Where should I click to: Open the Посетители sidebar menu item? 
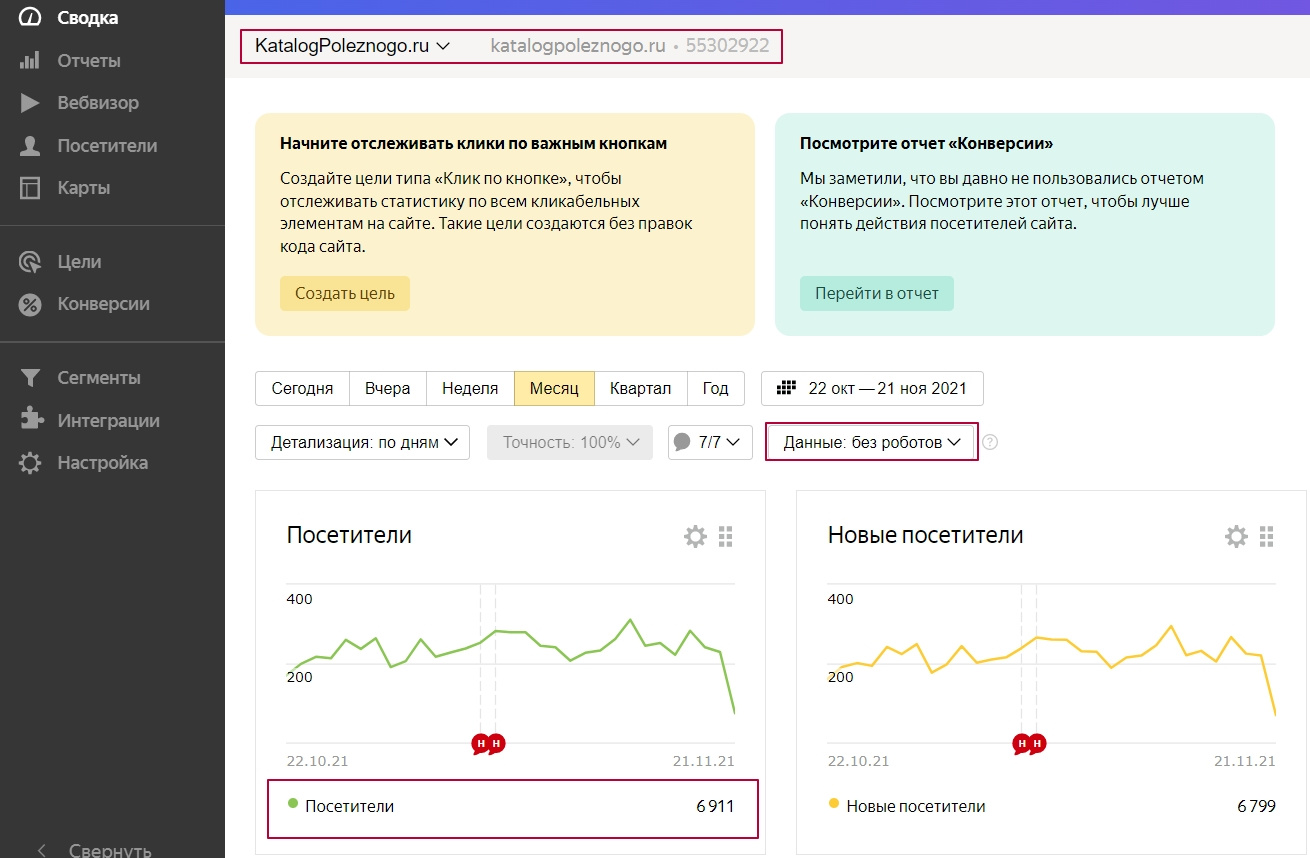point(107,146)
